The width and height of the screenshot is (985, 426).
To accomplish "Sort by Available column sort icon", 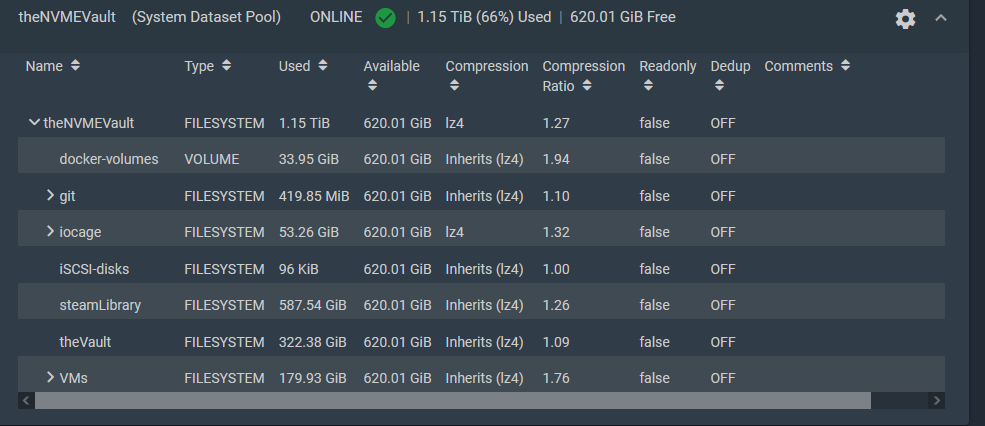I will coord(372,86).
